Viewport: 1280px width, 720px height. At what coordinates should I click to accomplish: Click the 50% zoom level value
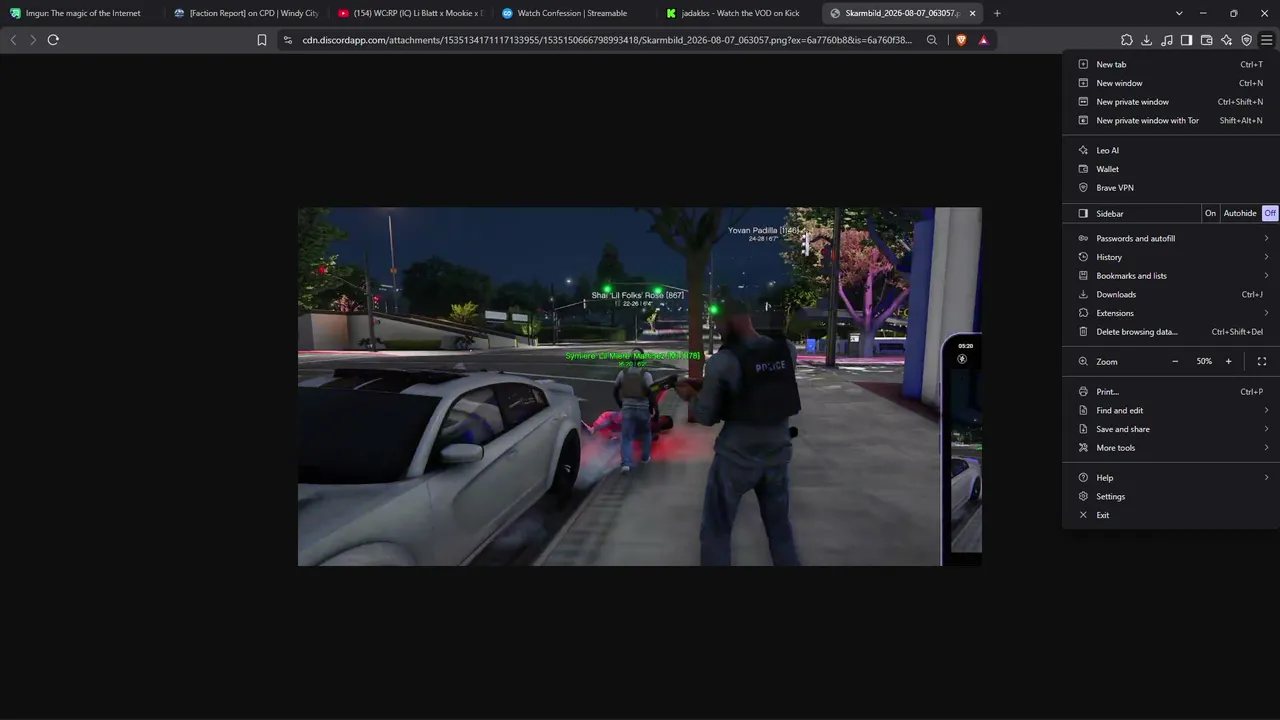tap(1204, 361)
